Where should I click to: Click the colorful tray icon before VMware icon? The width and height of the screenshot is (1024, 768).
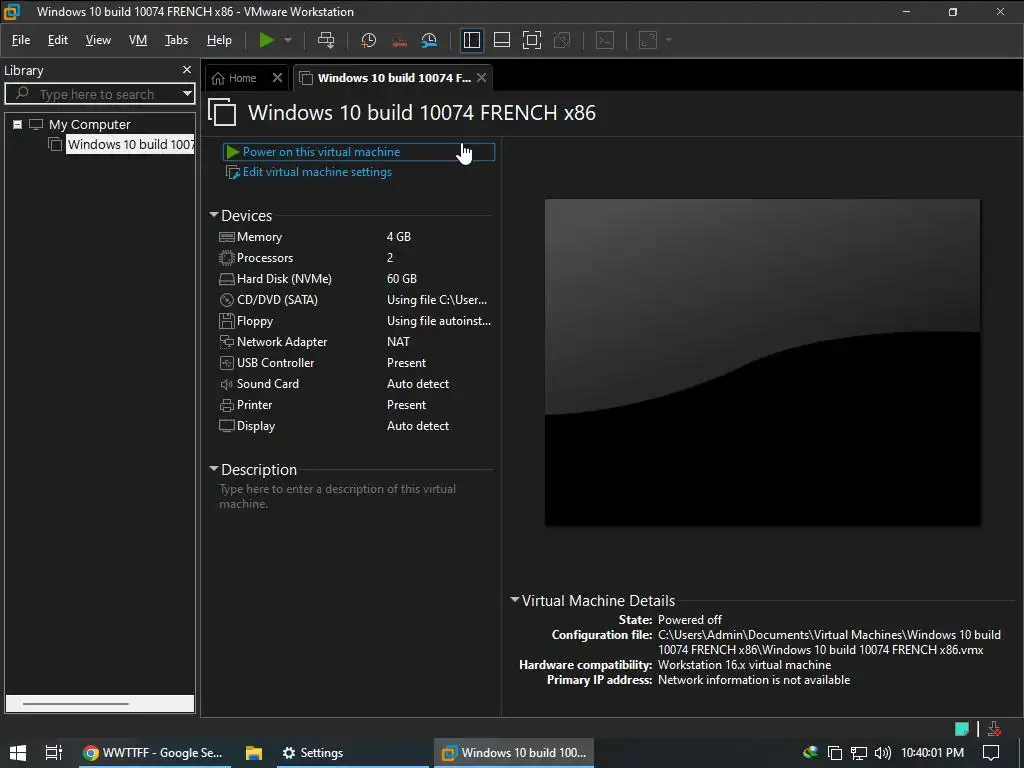810,752
